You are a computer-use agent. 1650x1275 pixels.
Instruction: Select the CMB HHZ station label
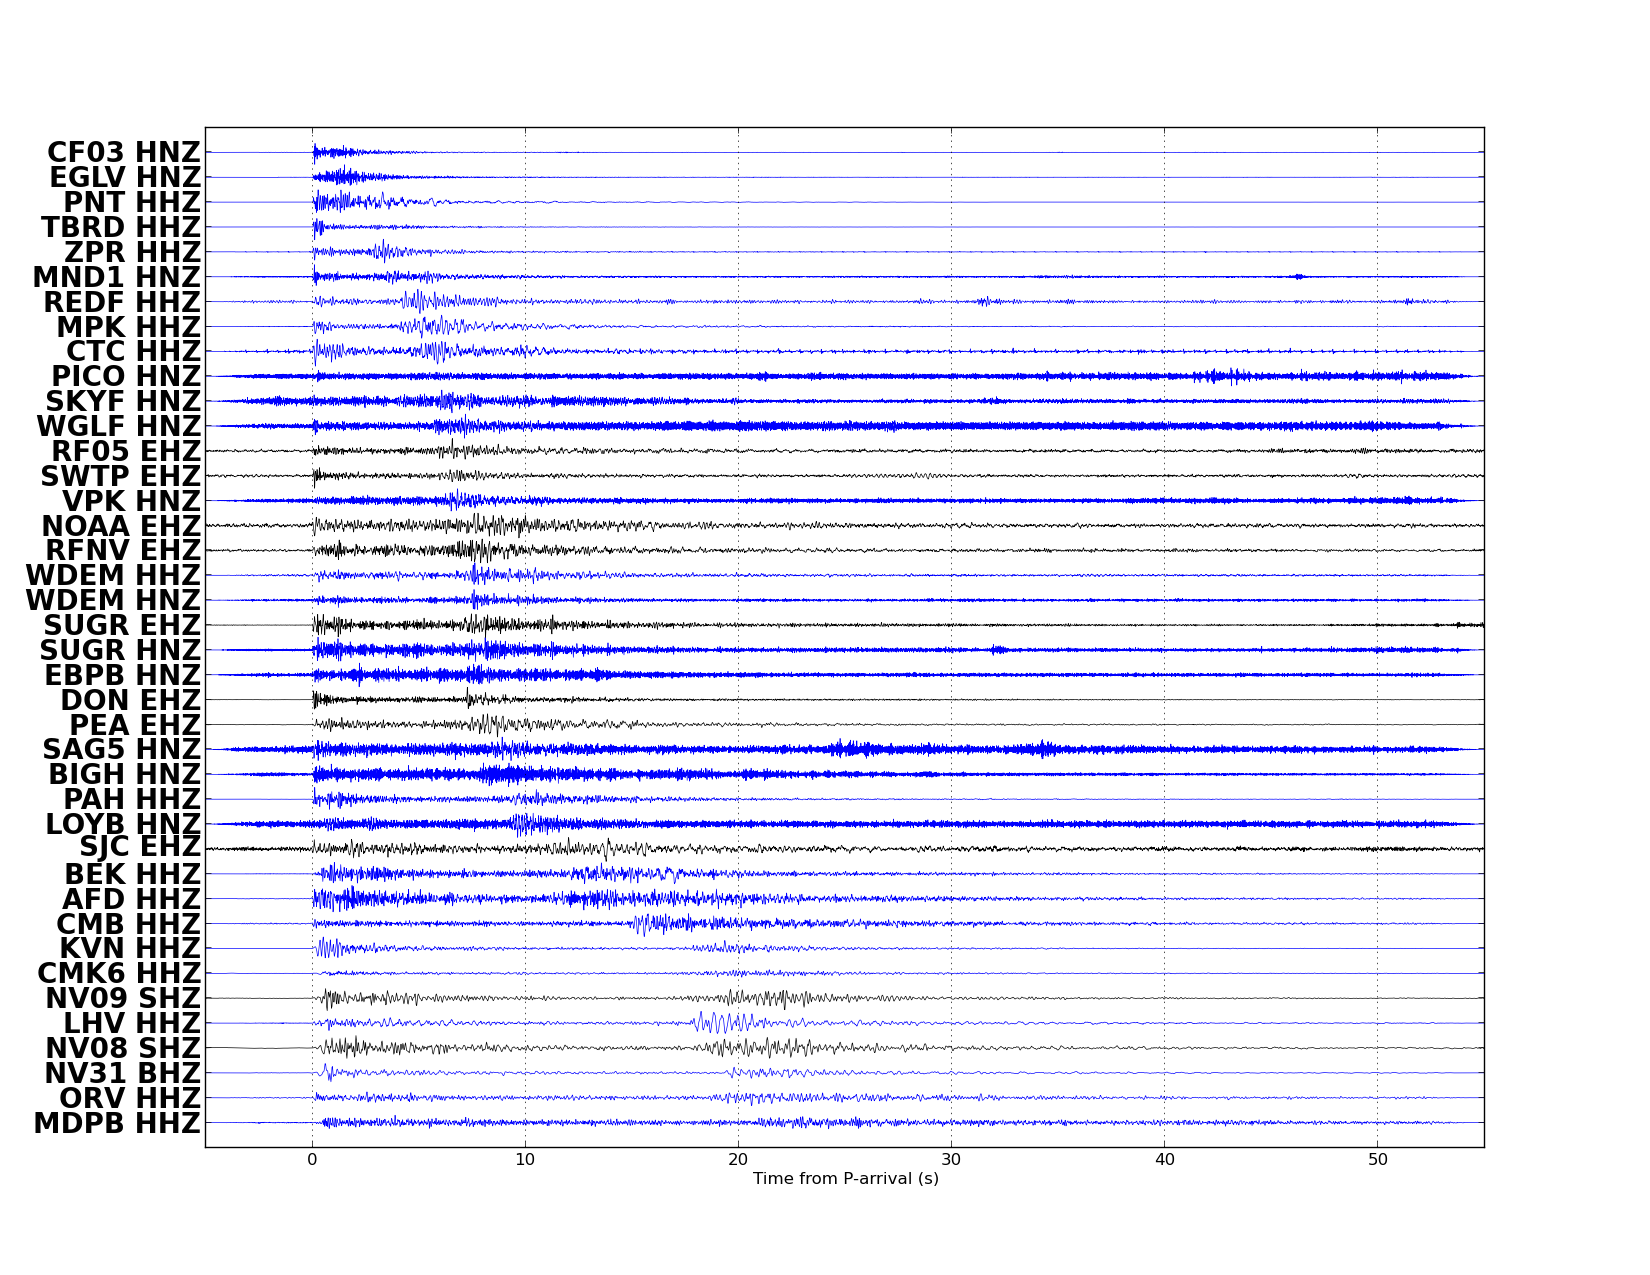(x=128, y=924)
